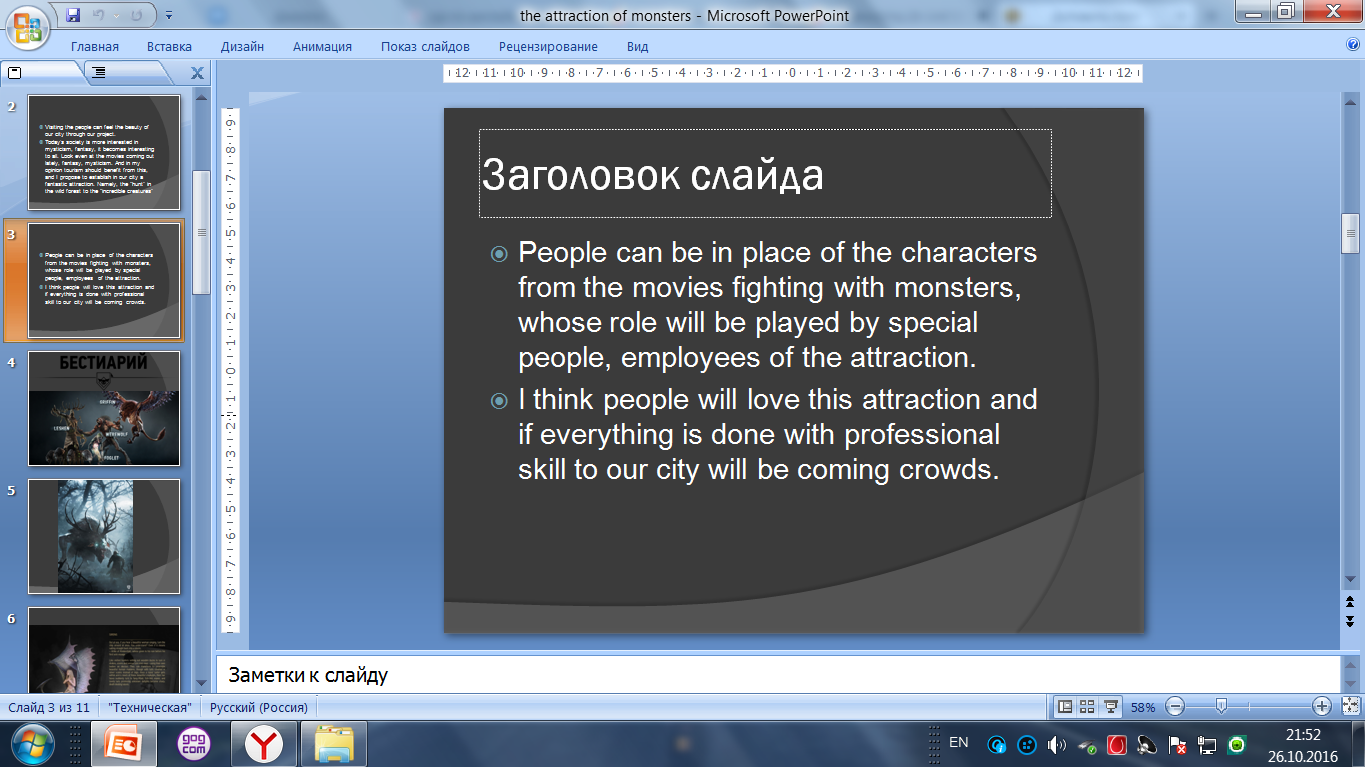
Task: Open the undo history dropdown arrow
Action: [x=115, y=15]
